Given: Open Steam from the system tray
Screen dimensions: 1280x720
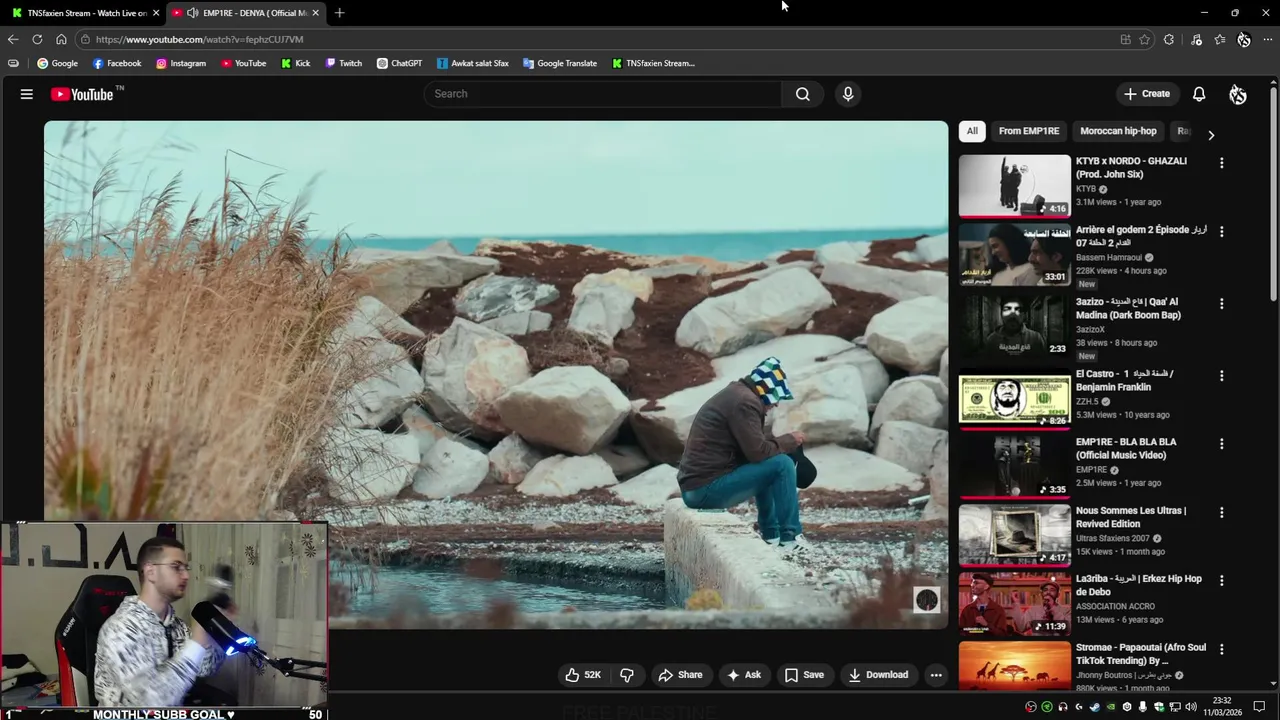Looking at the screenshot, I should point(1094,707).
